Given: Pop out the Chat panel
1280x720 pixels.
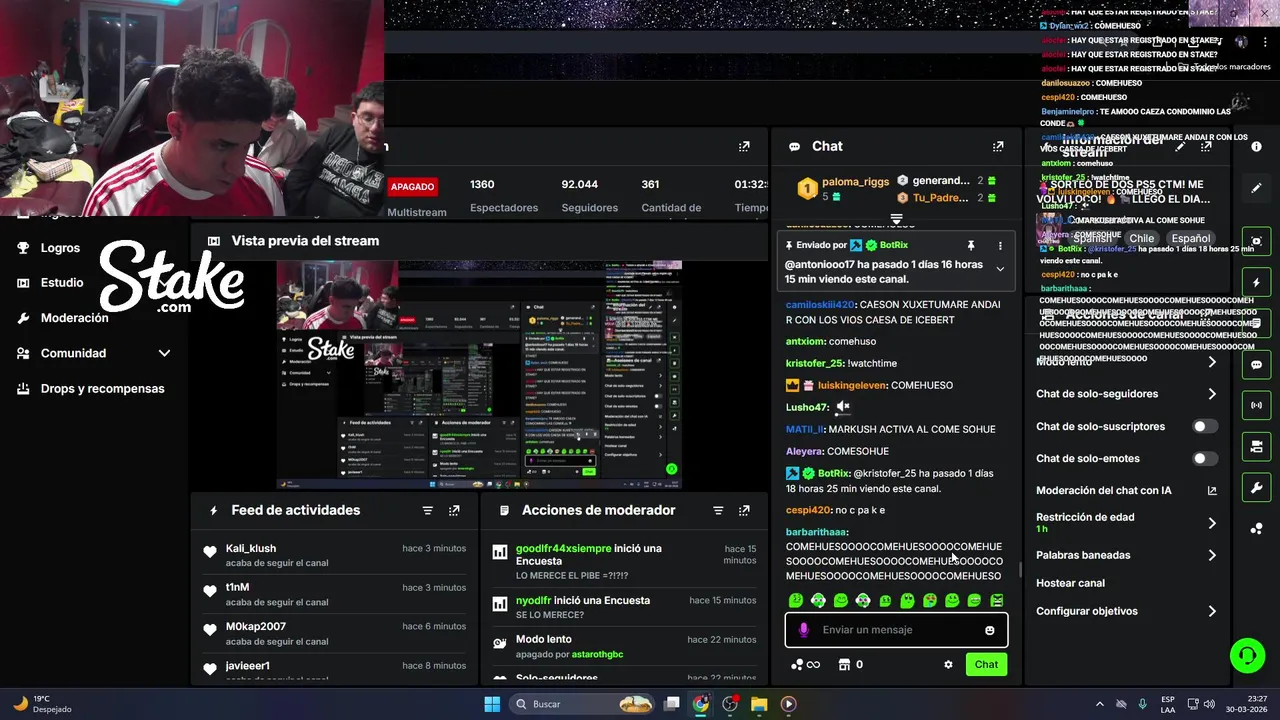Looking at the screenshot, I should (998, 146).
